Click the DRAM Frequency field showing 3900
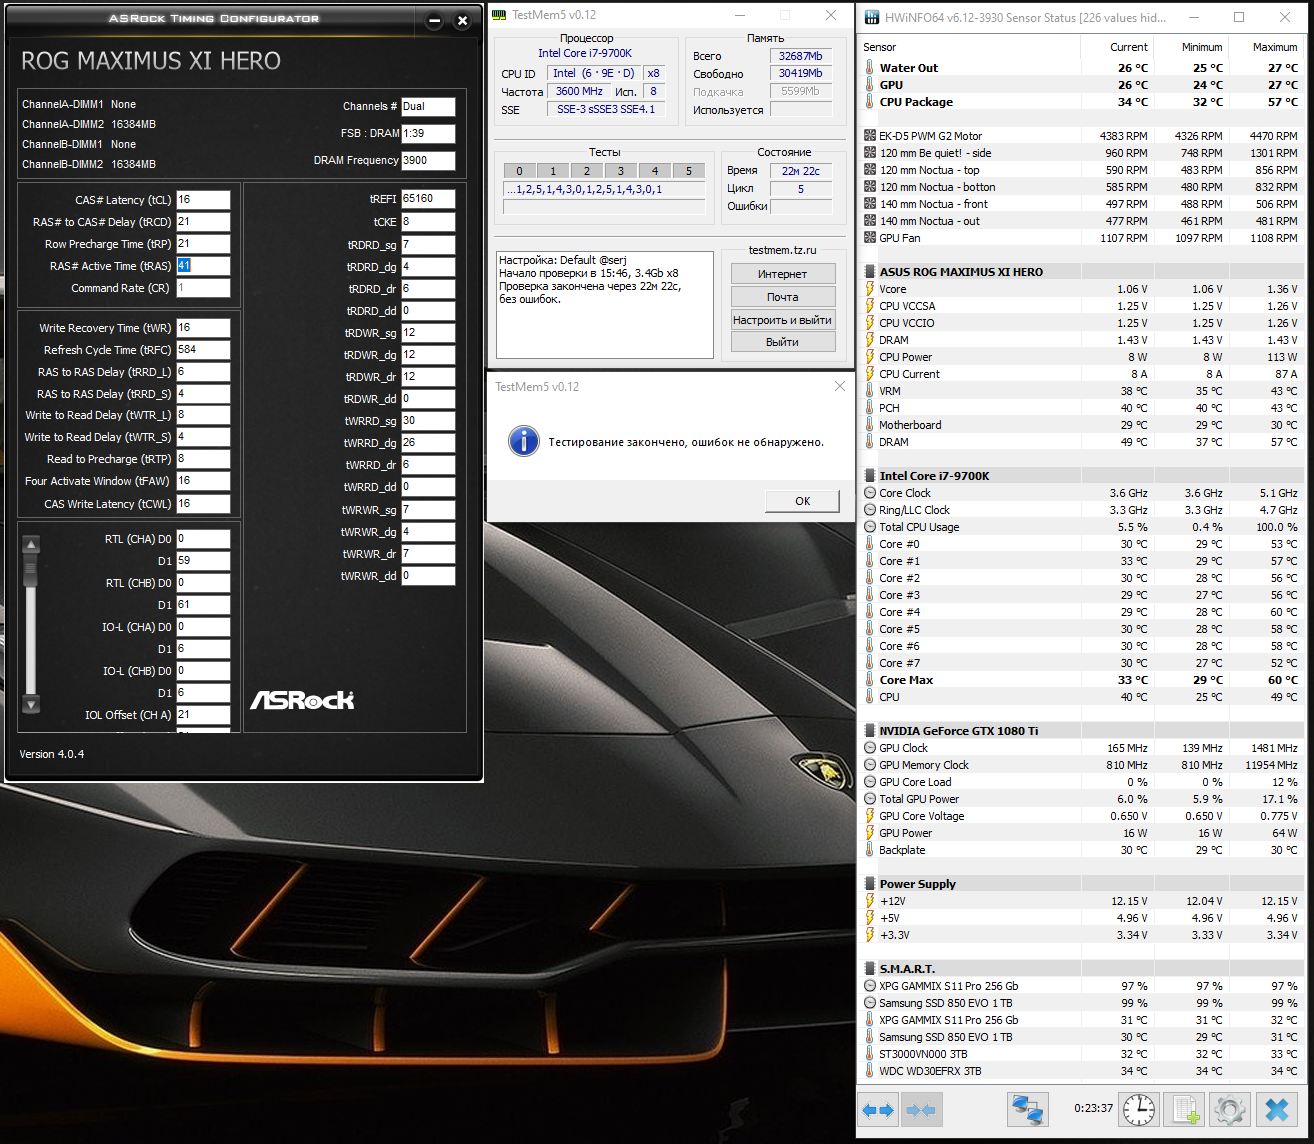Screen dimensions: 1314x1144 [428, 160]
